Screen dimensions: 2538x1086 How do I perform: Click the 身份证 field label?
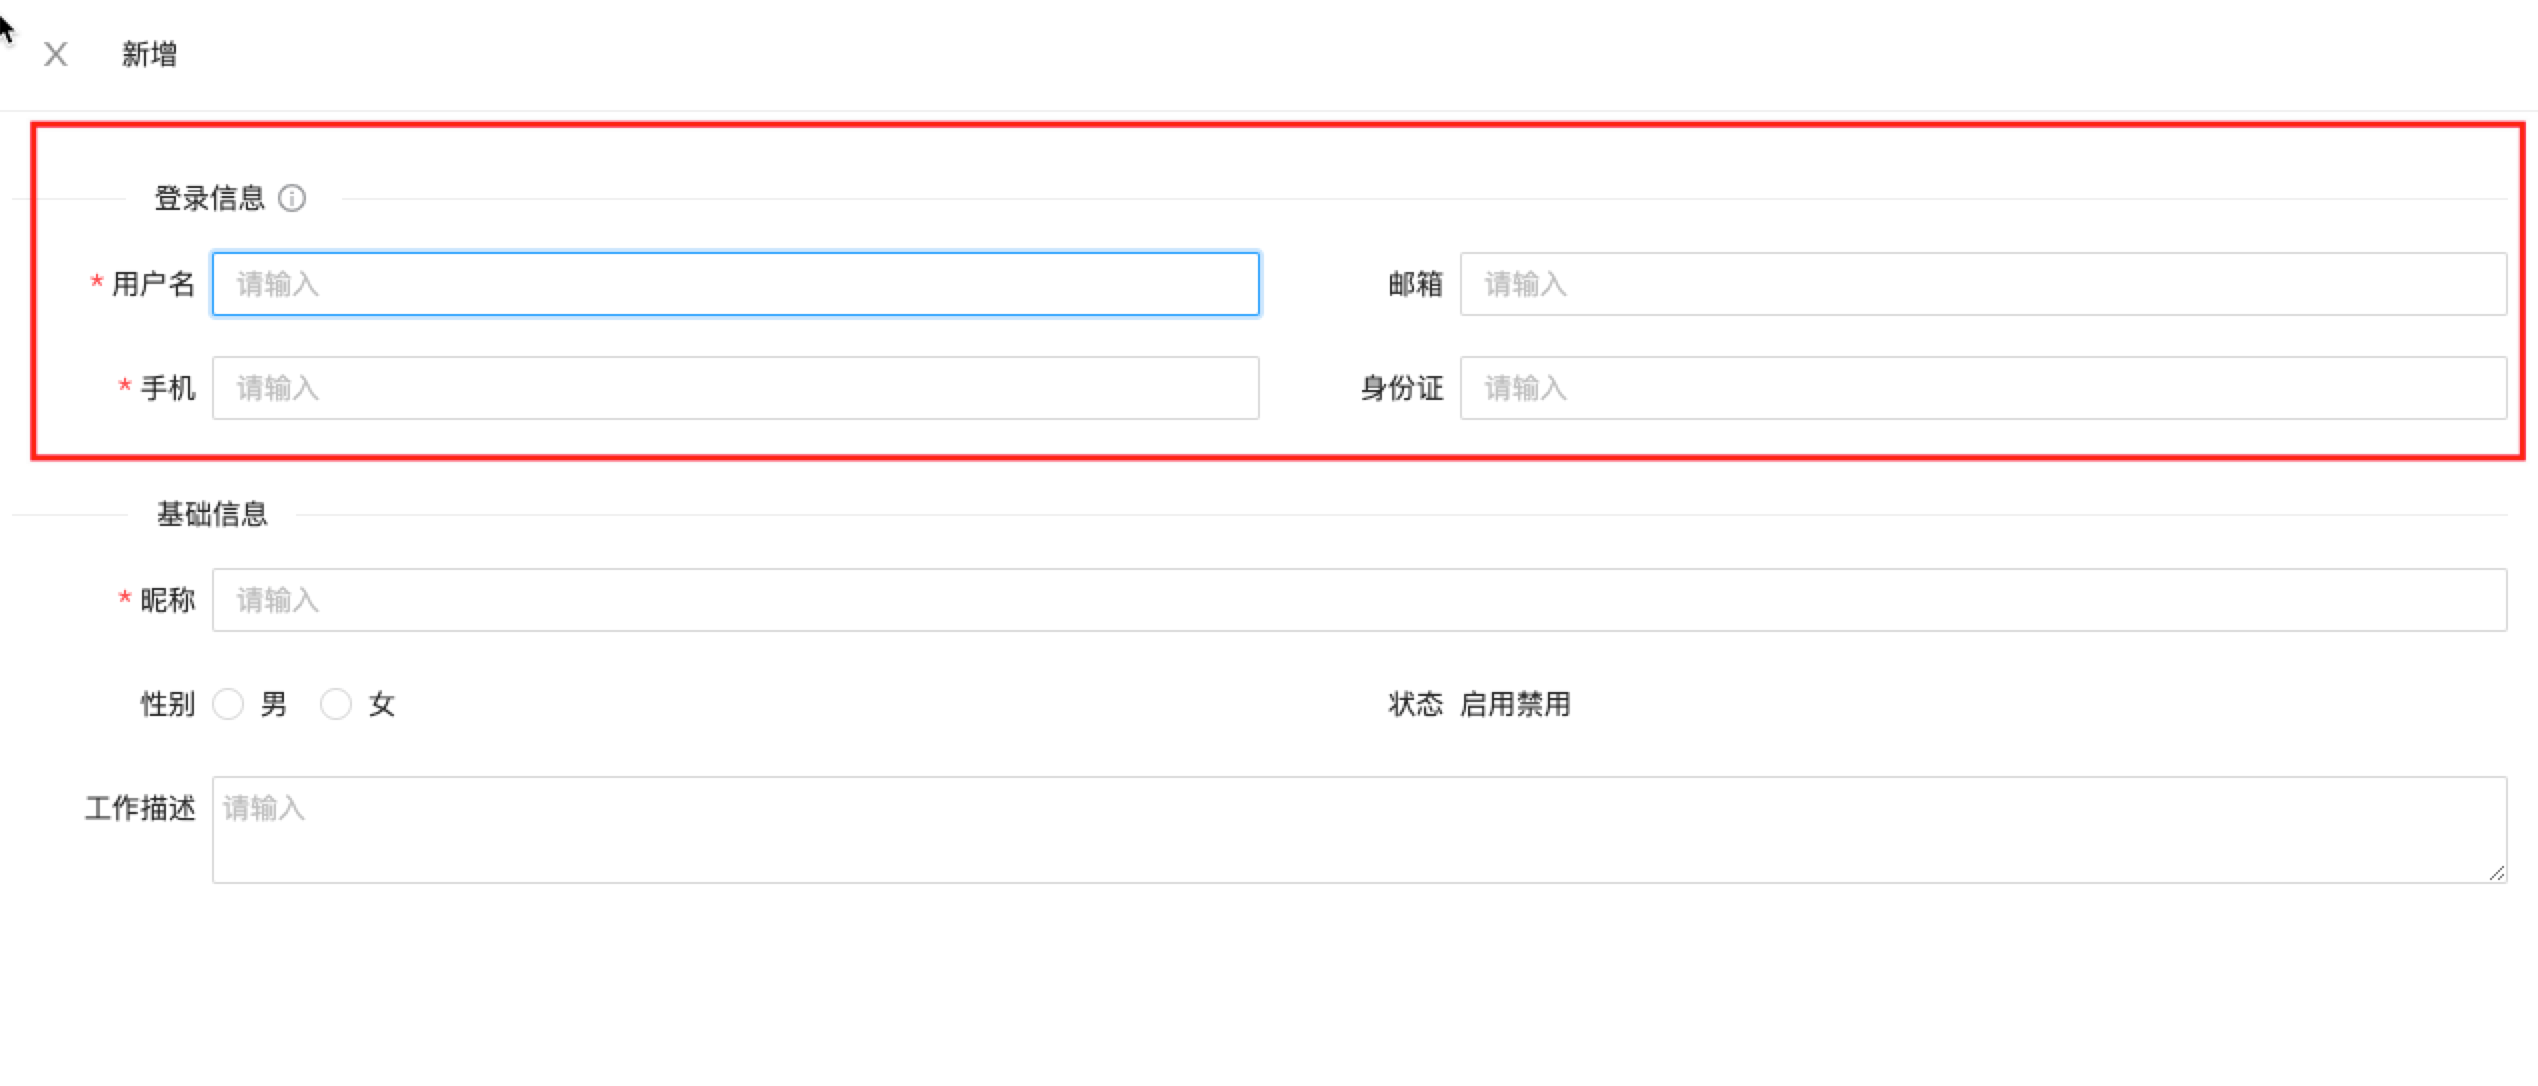pyautogui.click(x=1401, y=388)
